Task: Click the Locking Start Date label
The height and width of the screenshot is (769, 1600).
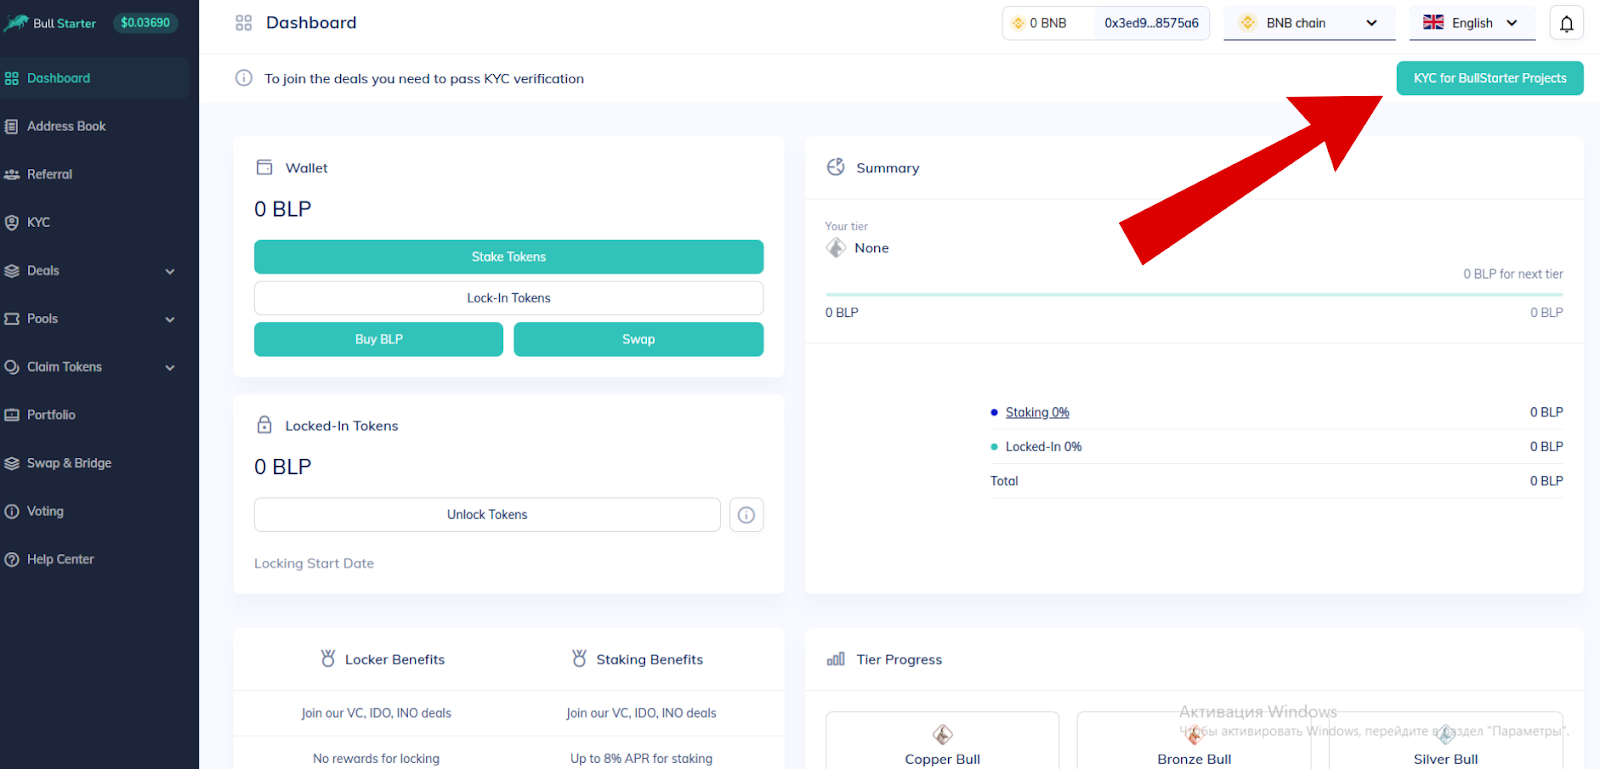Action: [314, 564]
